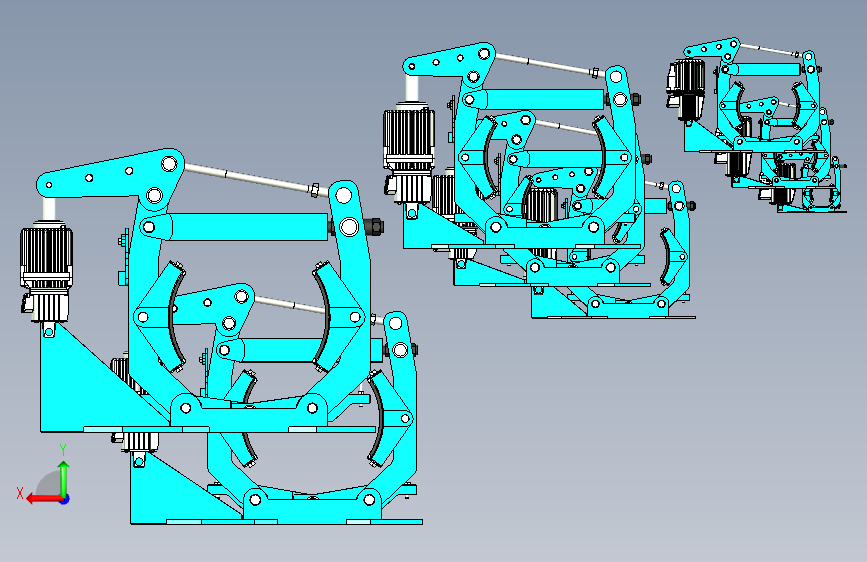The image size is (867, 562).
Task: Click the green Y axis arrow of the triad
Action: click(x=64, y=477)
